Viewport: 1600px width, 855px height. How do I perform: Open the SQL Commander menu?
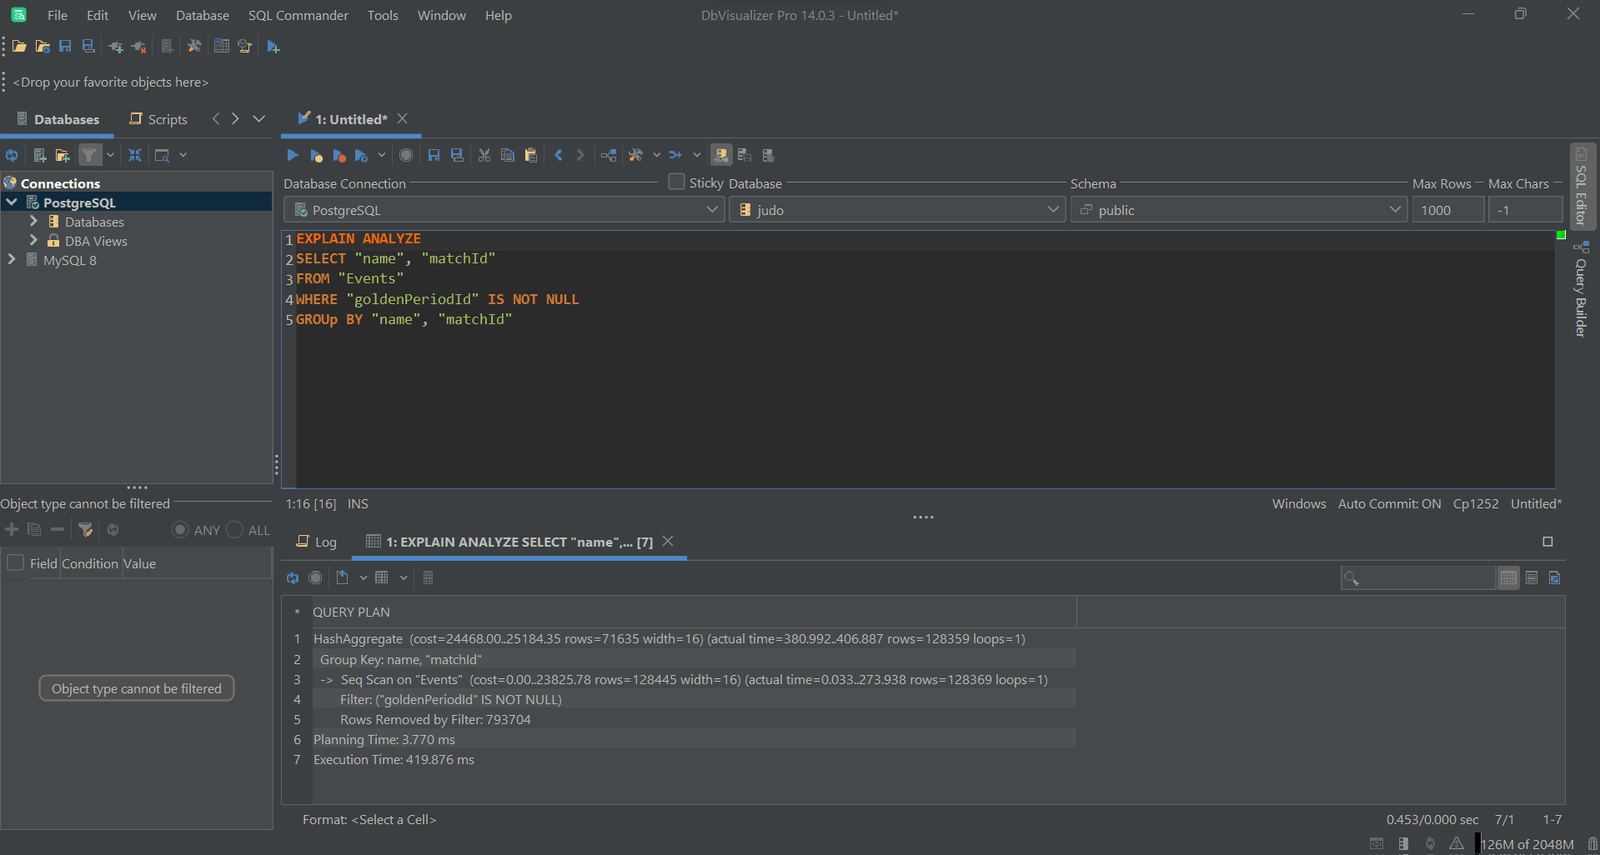point(298,15)
